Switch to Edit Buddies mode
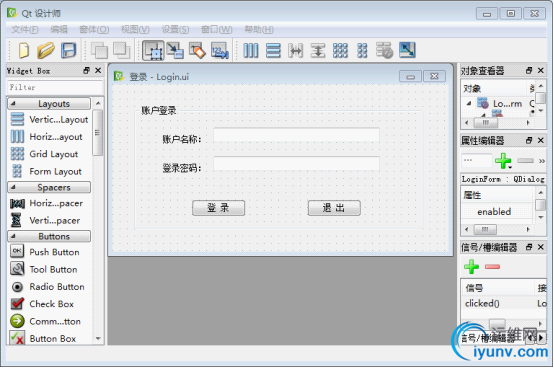Screen dimensions: 554x368 [x=197, y=50]
